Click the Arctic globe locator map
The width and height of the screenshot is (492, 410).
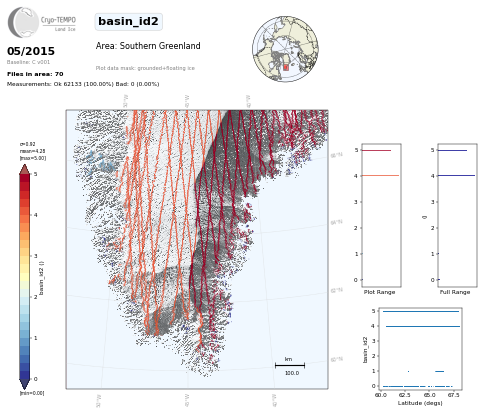[285, 49]
